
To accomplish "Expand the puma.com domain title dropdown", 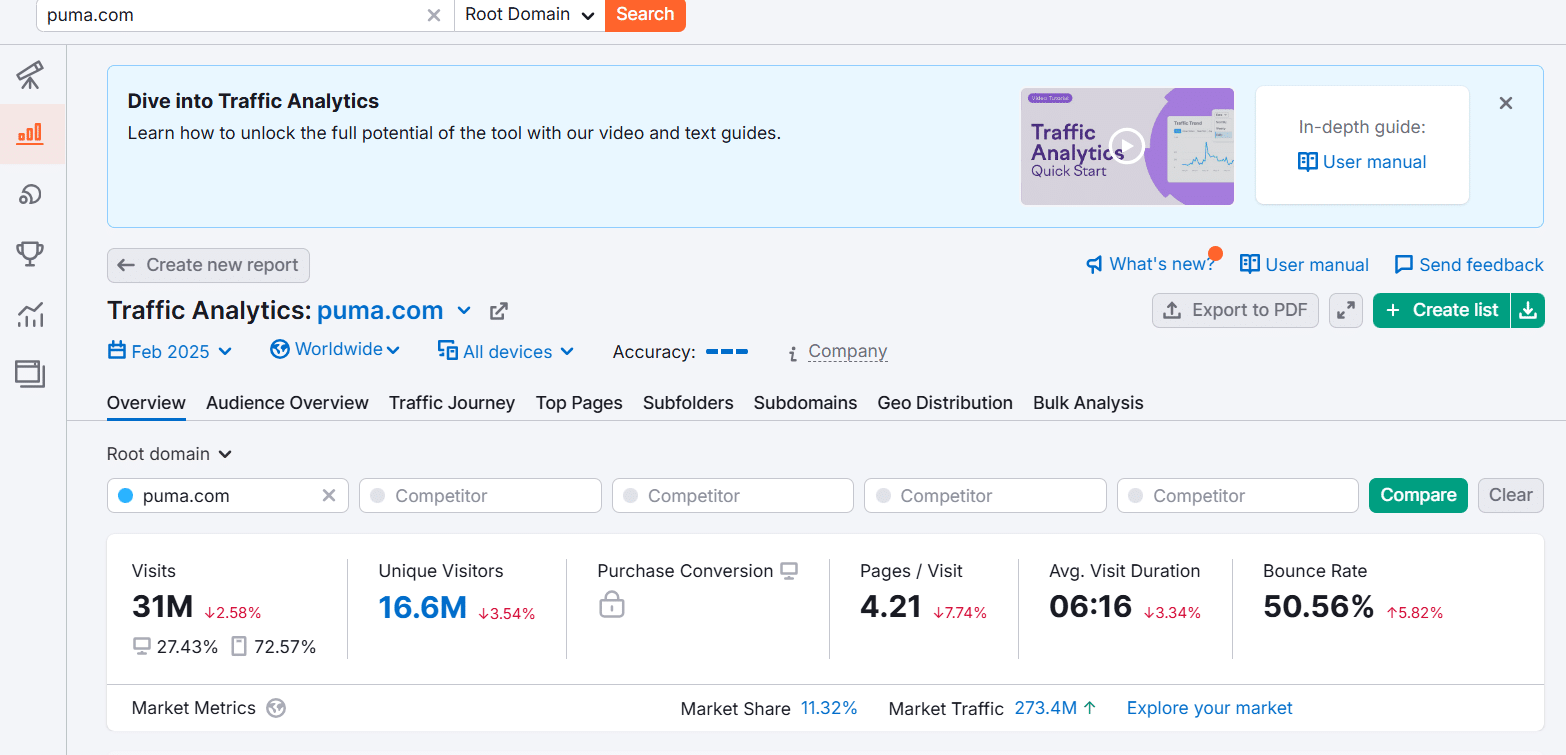I will [x=464, y=311].
